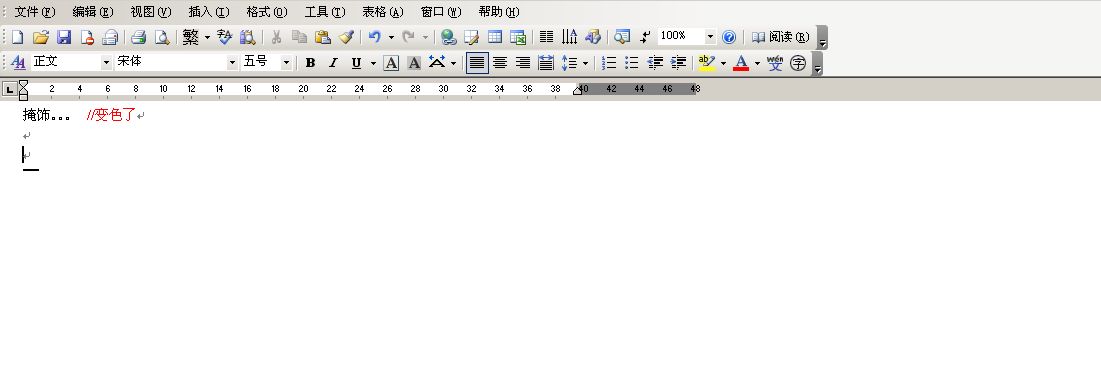Align paragraph text to the right
Viewport: 1101px width, 387px height.
pos(523,63)
